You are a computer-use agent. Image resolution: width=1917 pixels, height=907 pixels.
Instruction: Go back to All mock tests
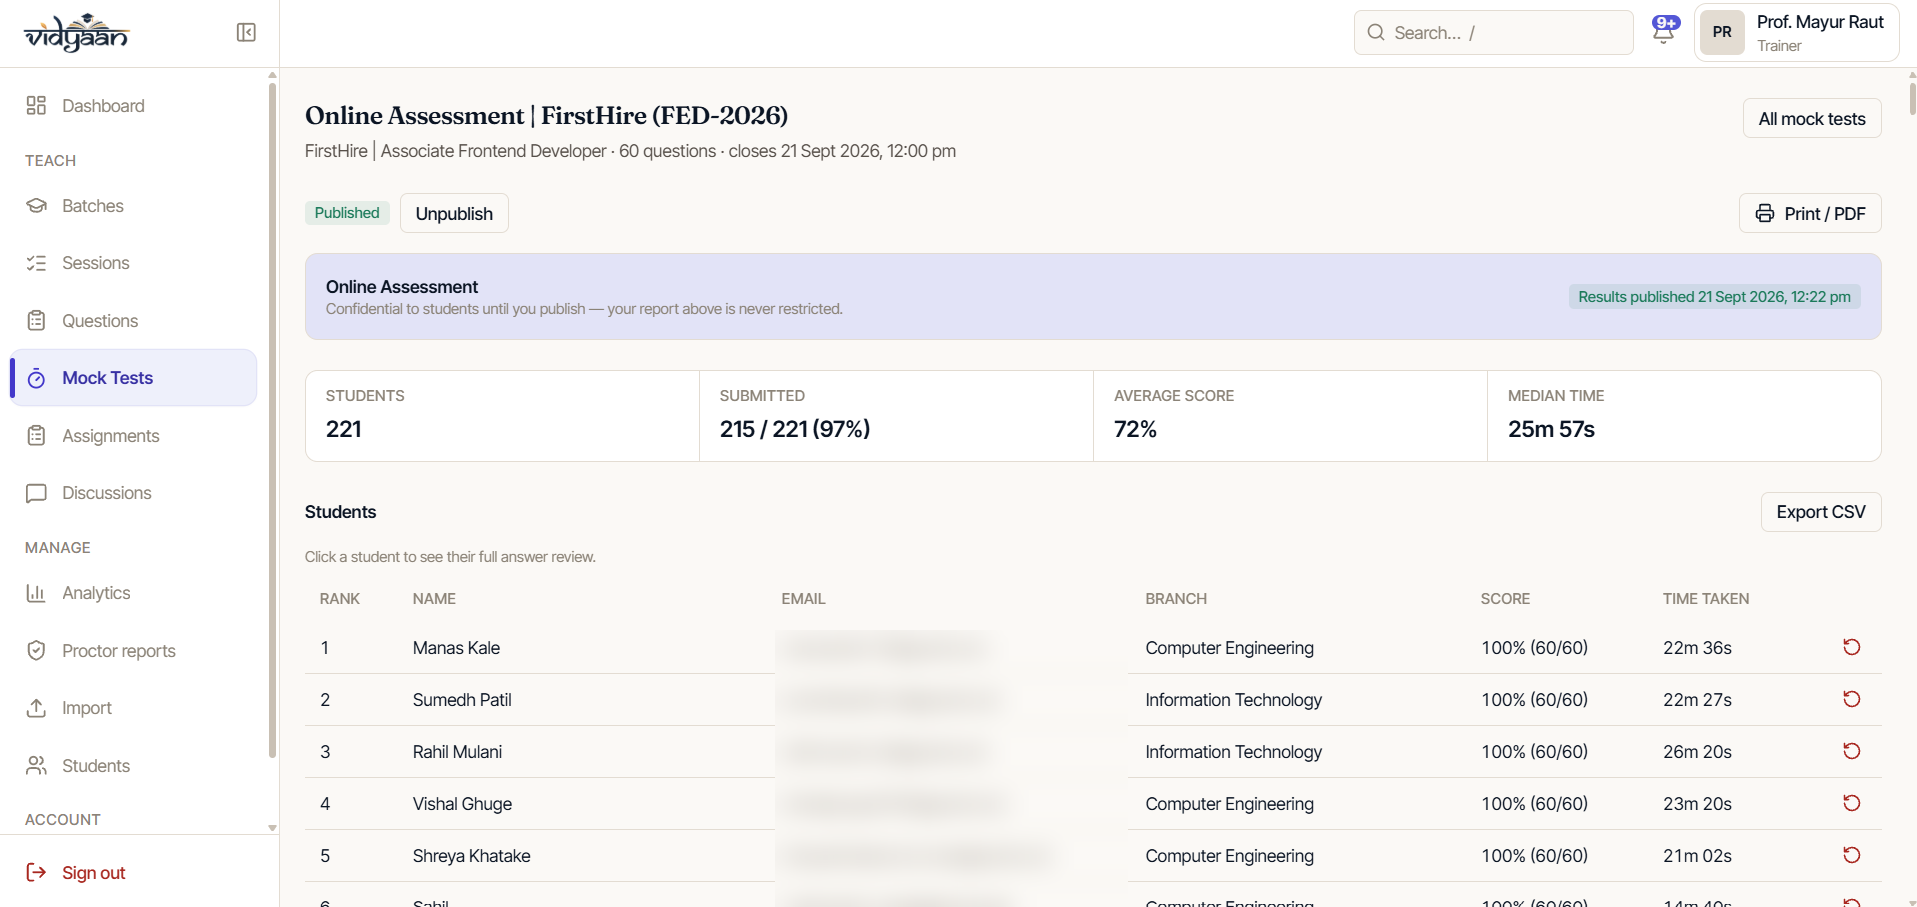1812,118
